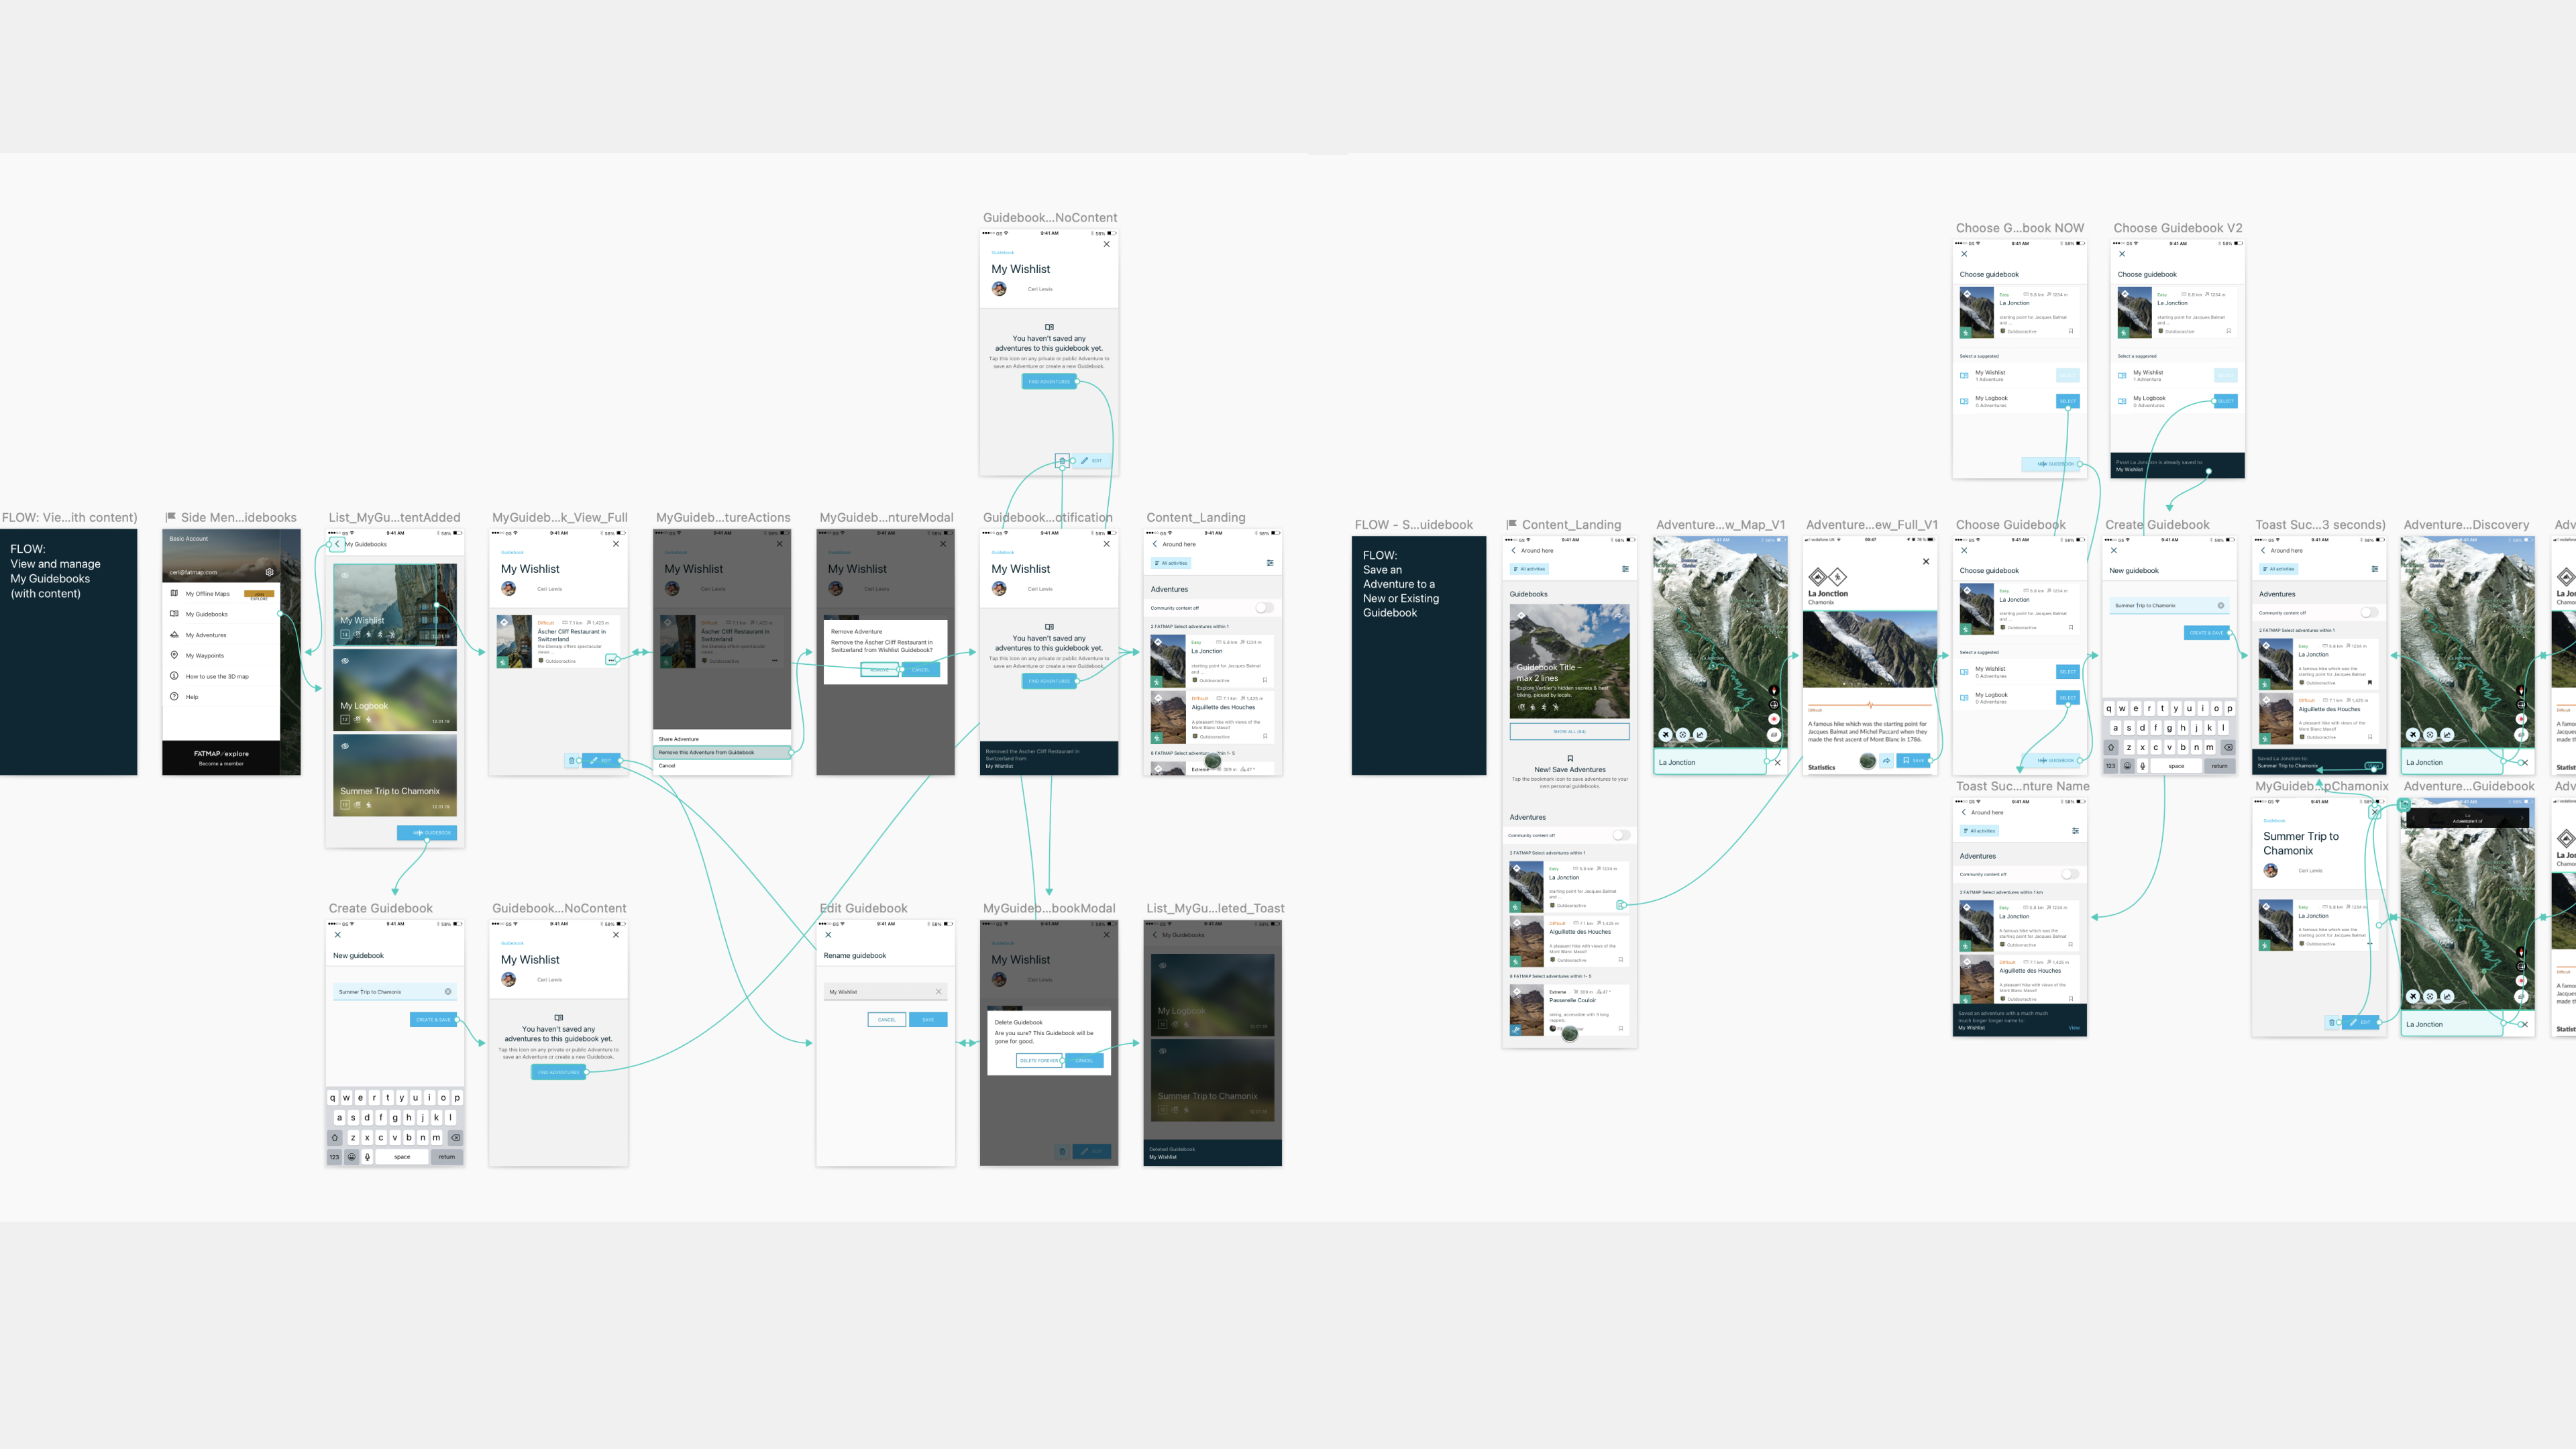Click close X in Choose Guidebook V2 artboard

(x=2122, y=254)
